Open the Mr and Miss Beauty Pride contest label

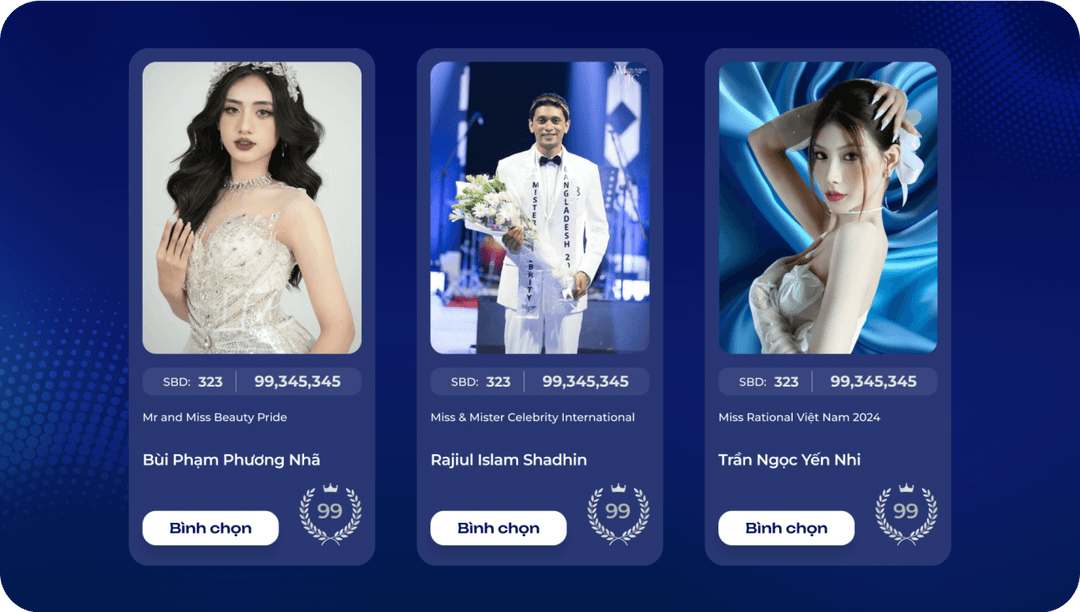point(215,417)
